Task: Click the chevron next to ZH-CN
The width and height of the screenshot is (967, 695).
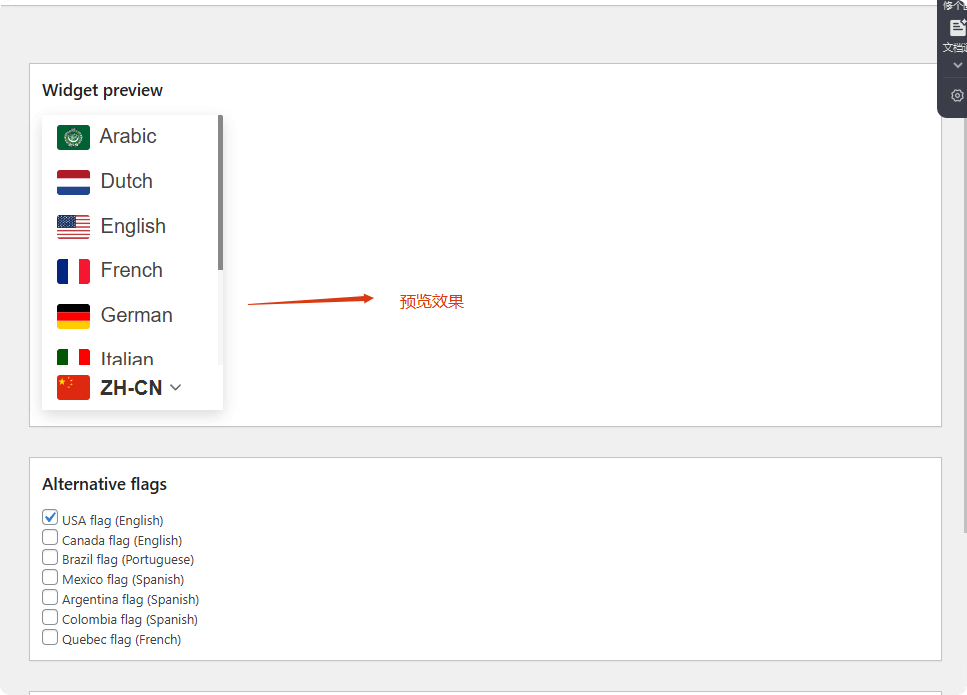Action: click(x=176, y=388)
